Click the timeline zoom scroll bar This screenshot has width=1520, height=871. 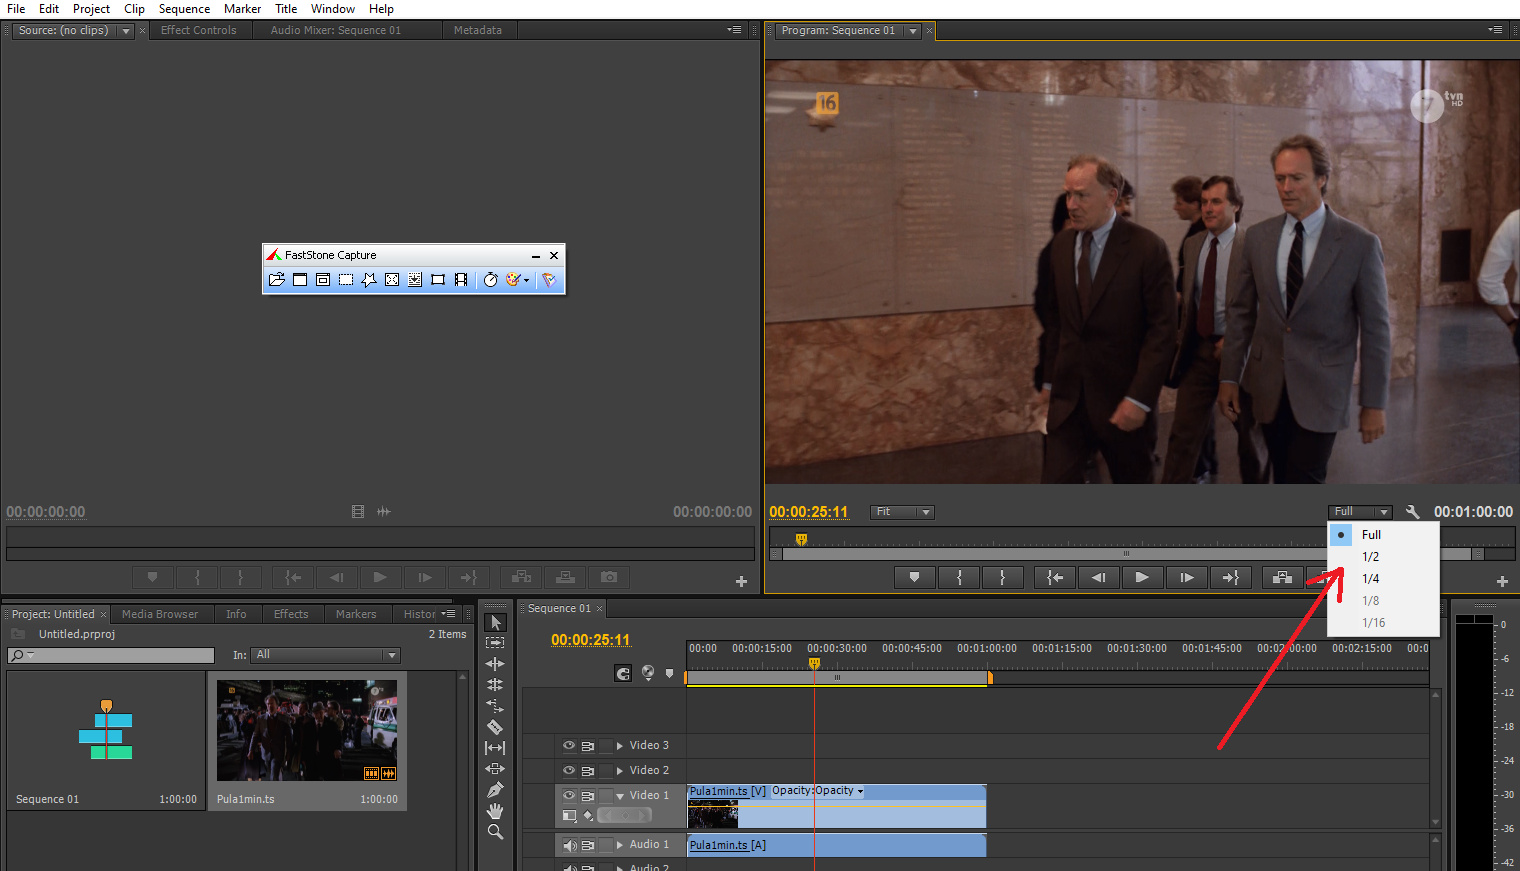838,678
